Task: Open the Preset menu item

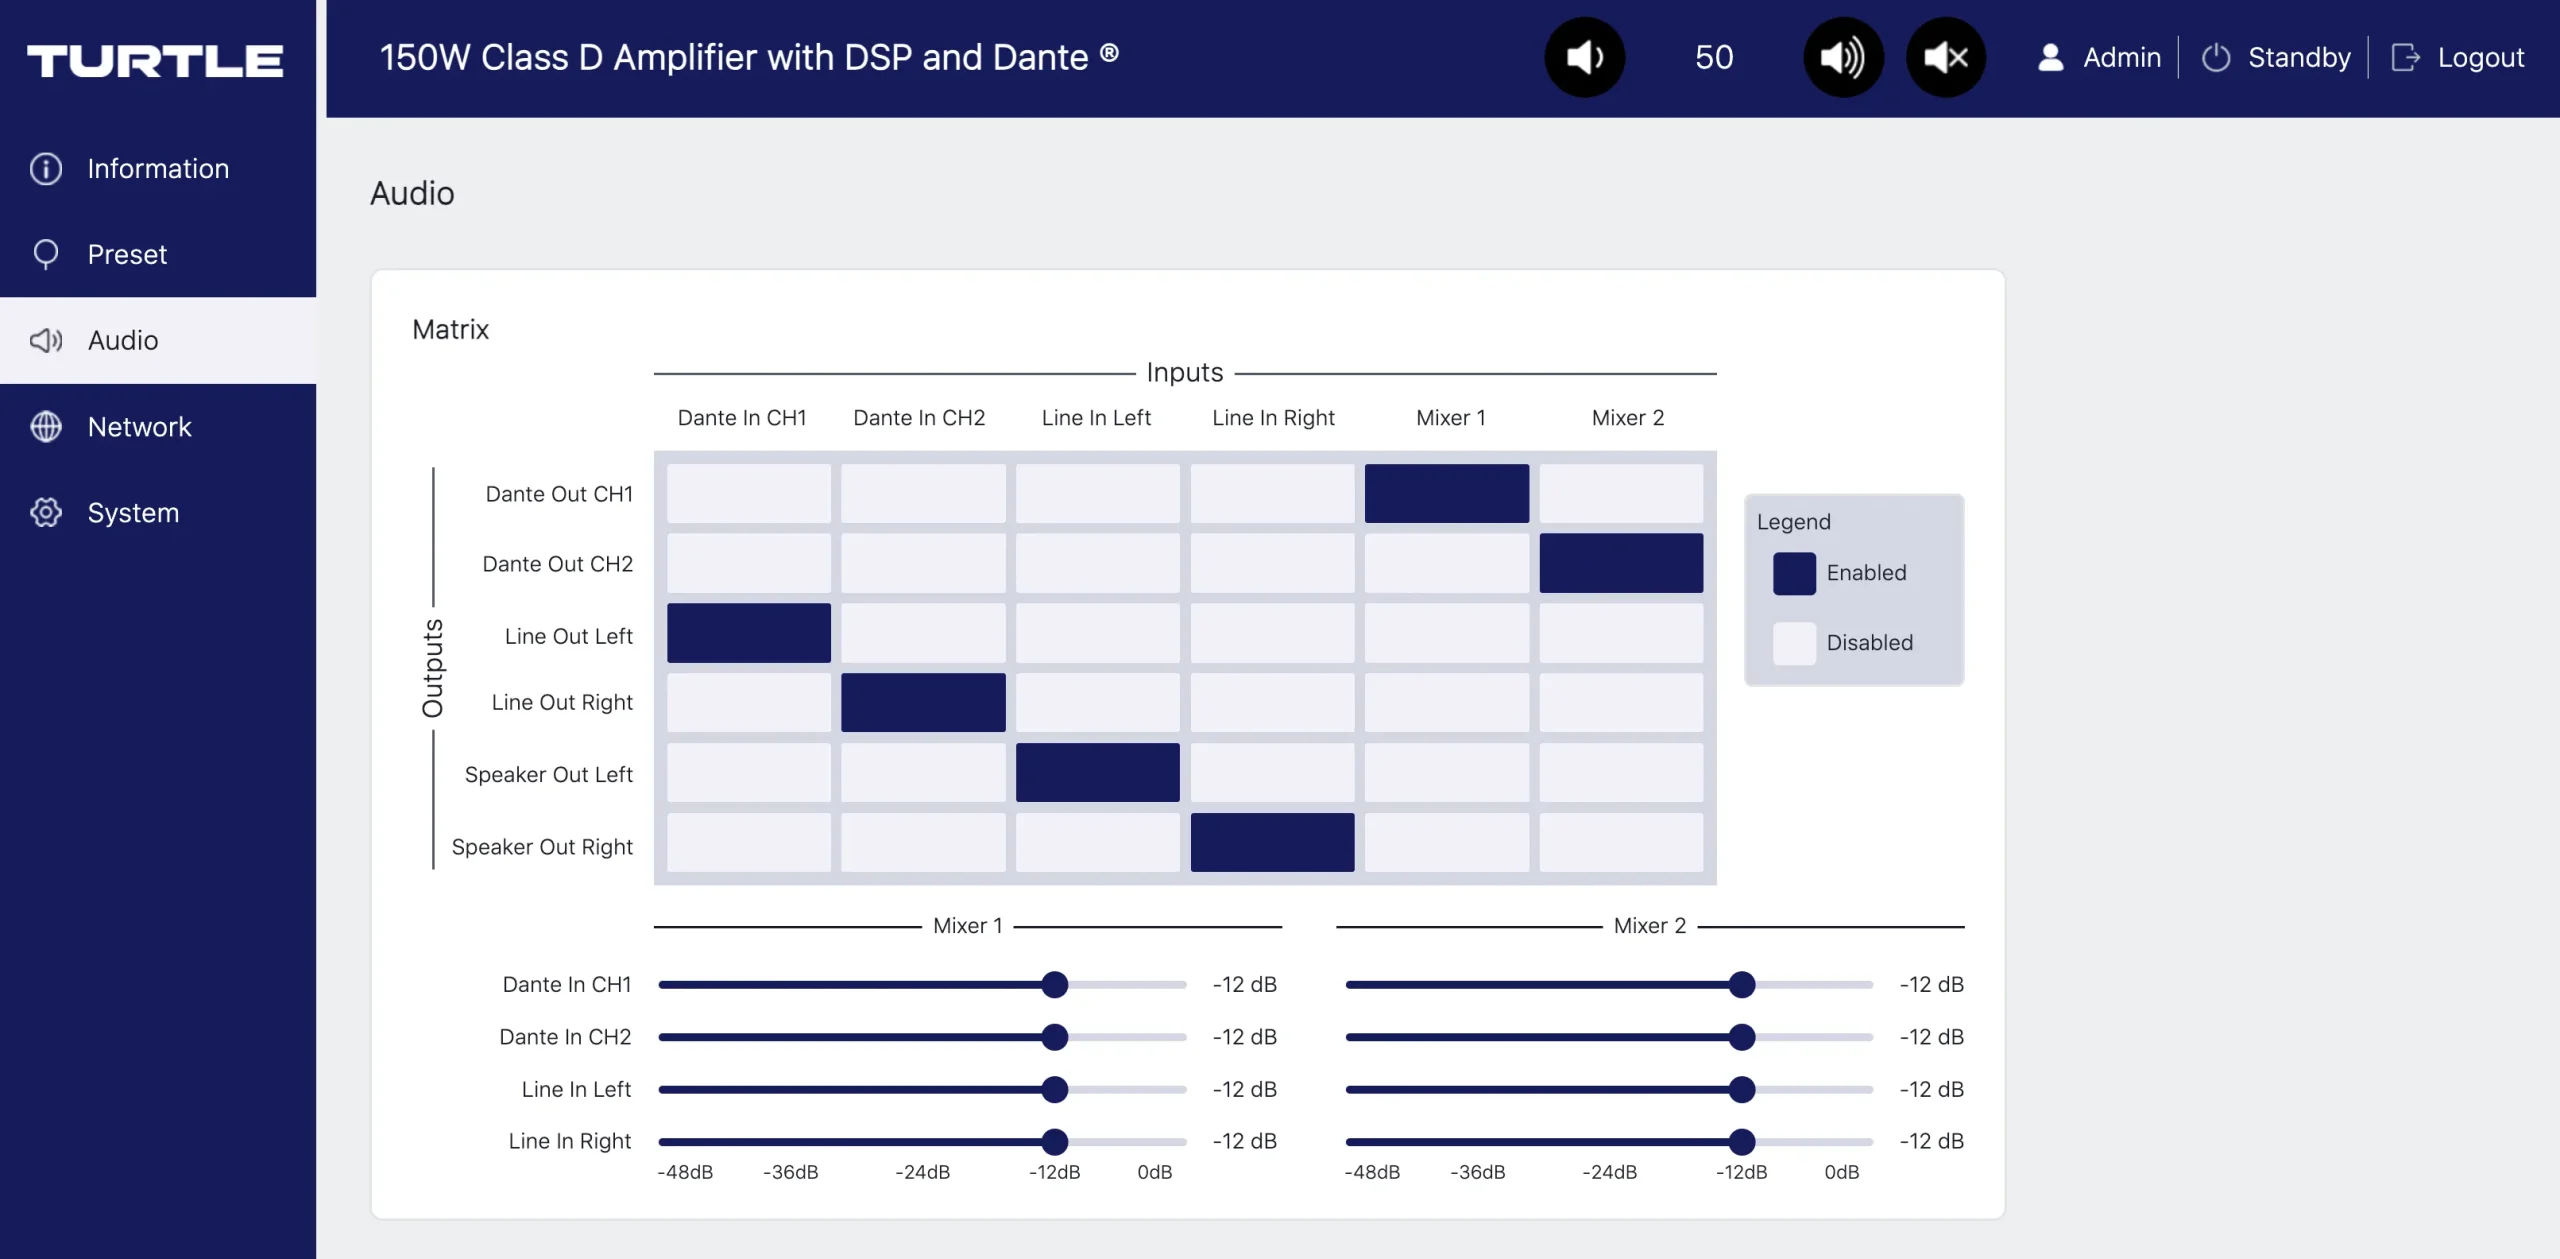Action: [x=127, y=255]
